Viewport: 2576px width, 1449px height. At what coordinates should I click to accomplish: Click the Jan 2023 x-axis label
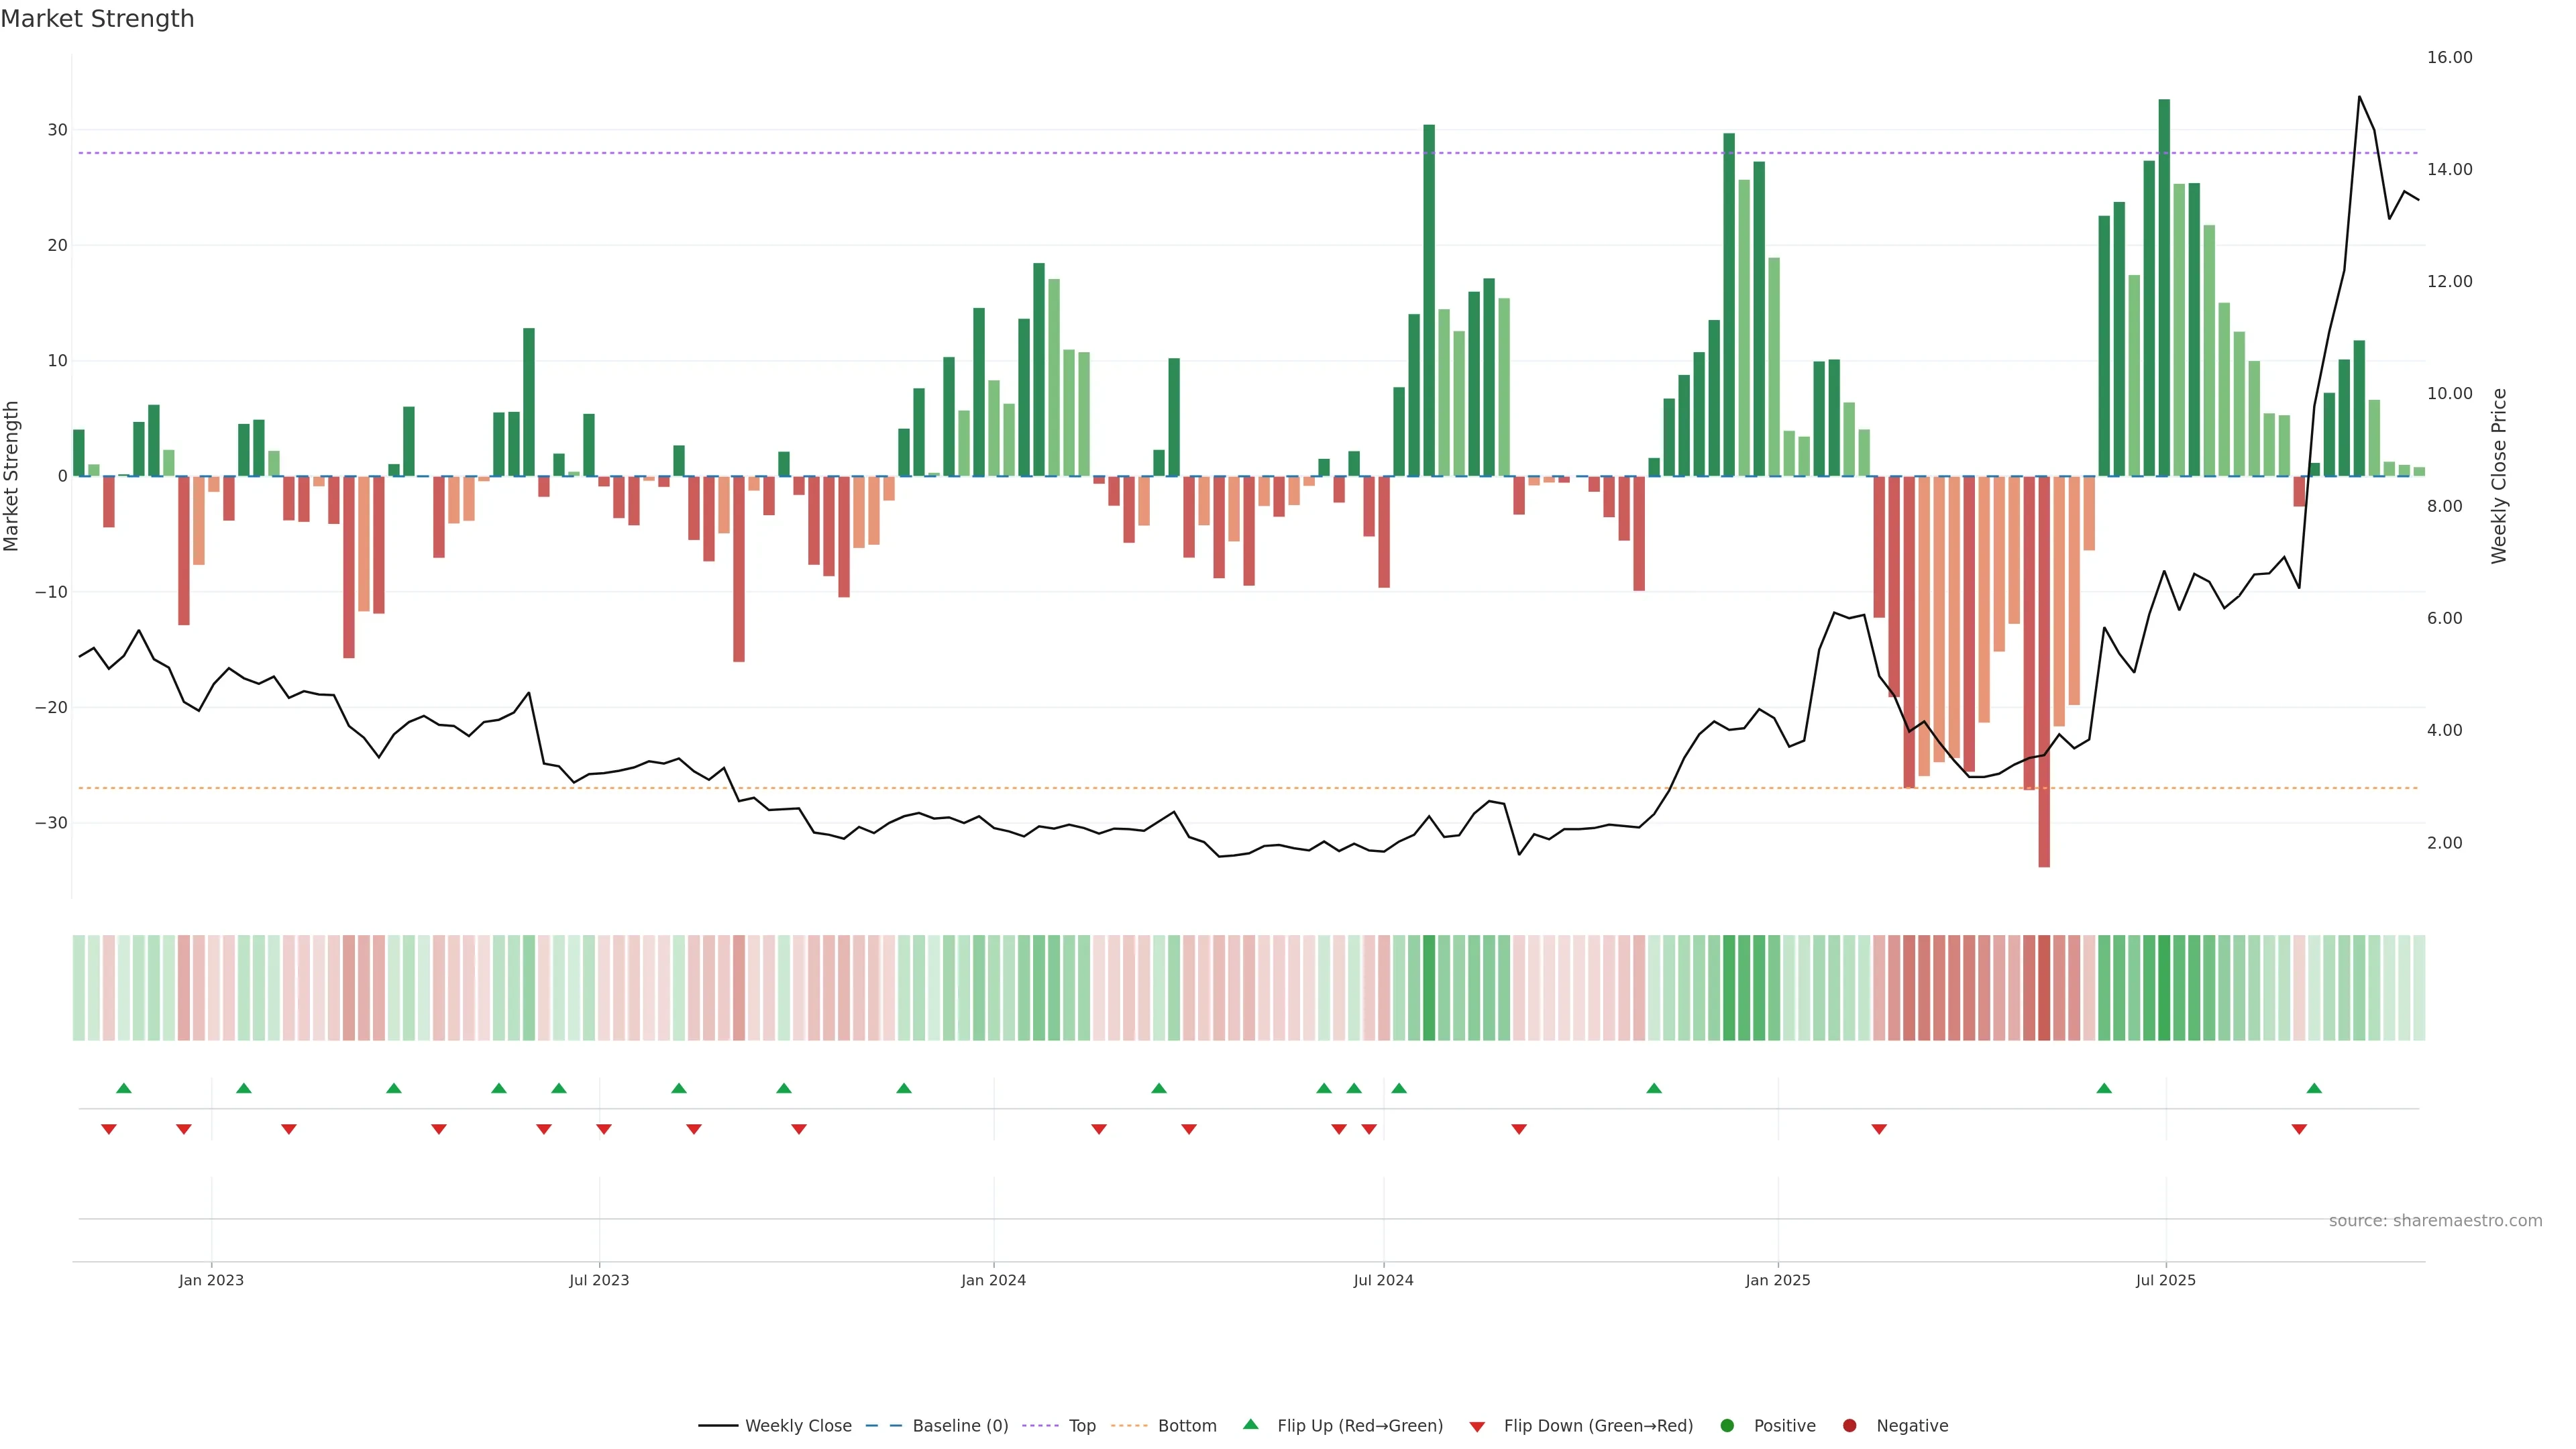click(211, 1280)
